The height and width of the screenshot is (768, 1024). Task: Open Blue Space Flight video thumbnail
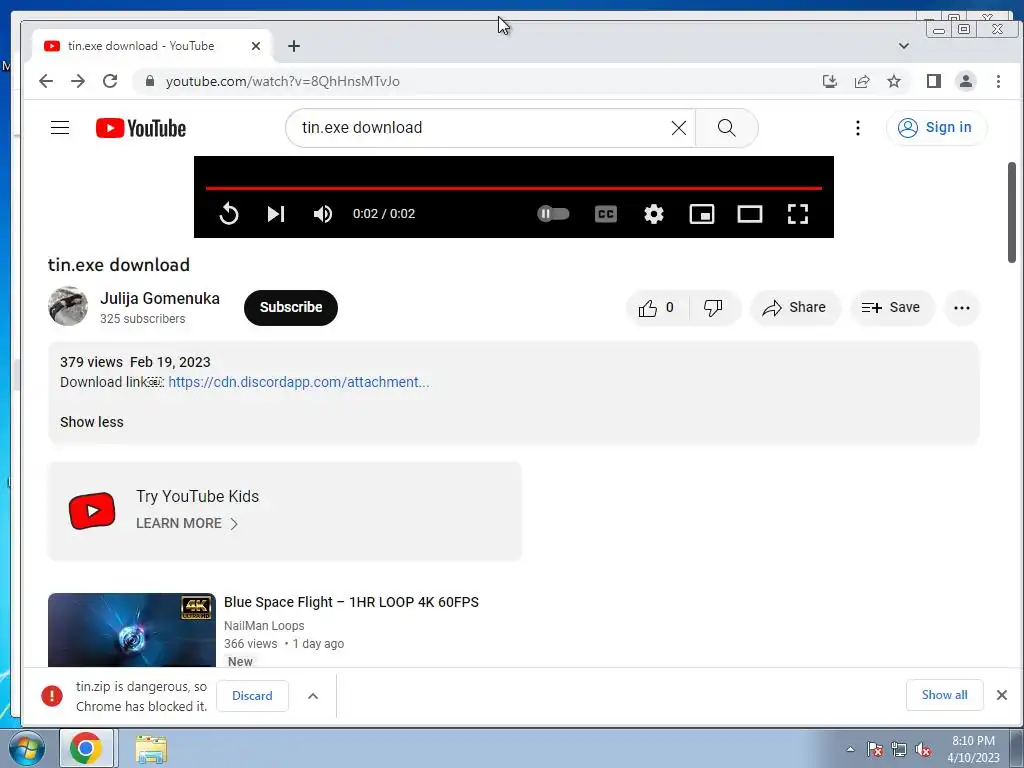click(x=132, y=630)
